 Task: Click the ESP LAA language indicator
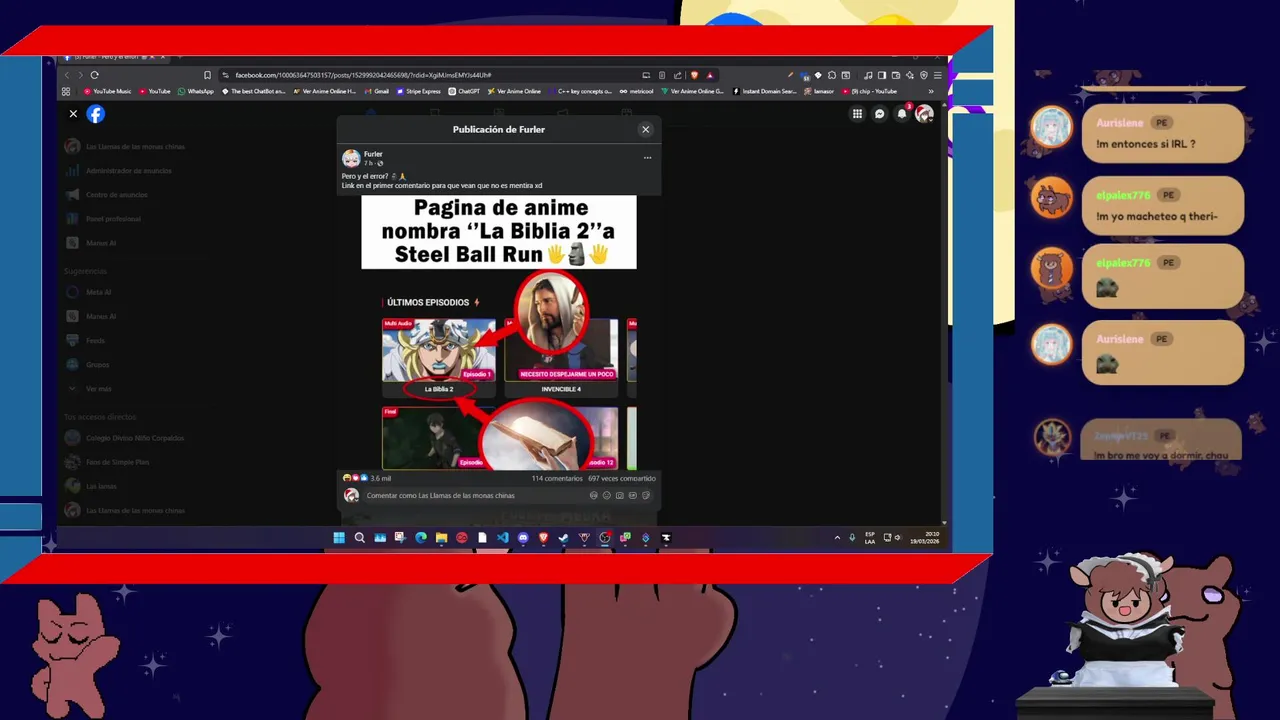point(870,538)
